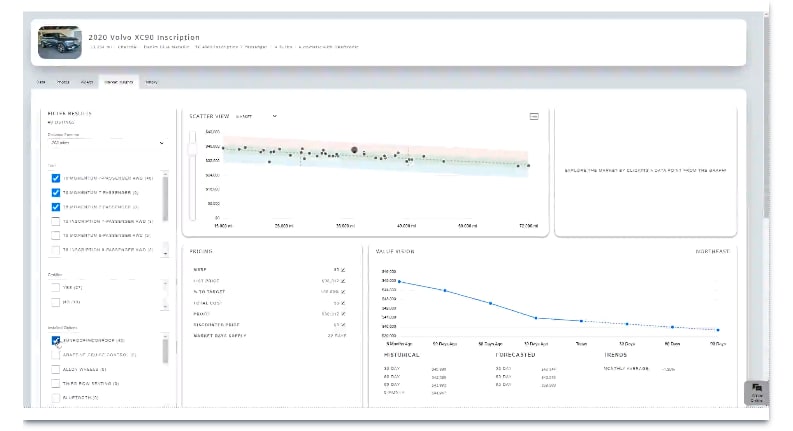Click the Today data point in Value Vision
Viewport: 793px width, 431px height.
(582, 321)
